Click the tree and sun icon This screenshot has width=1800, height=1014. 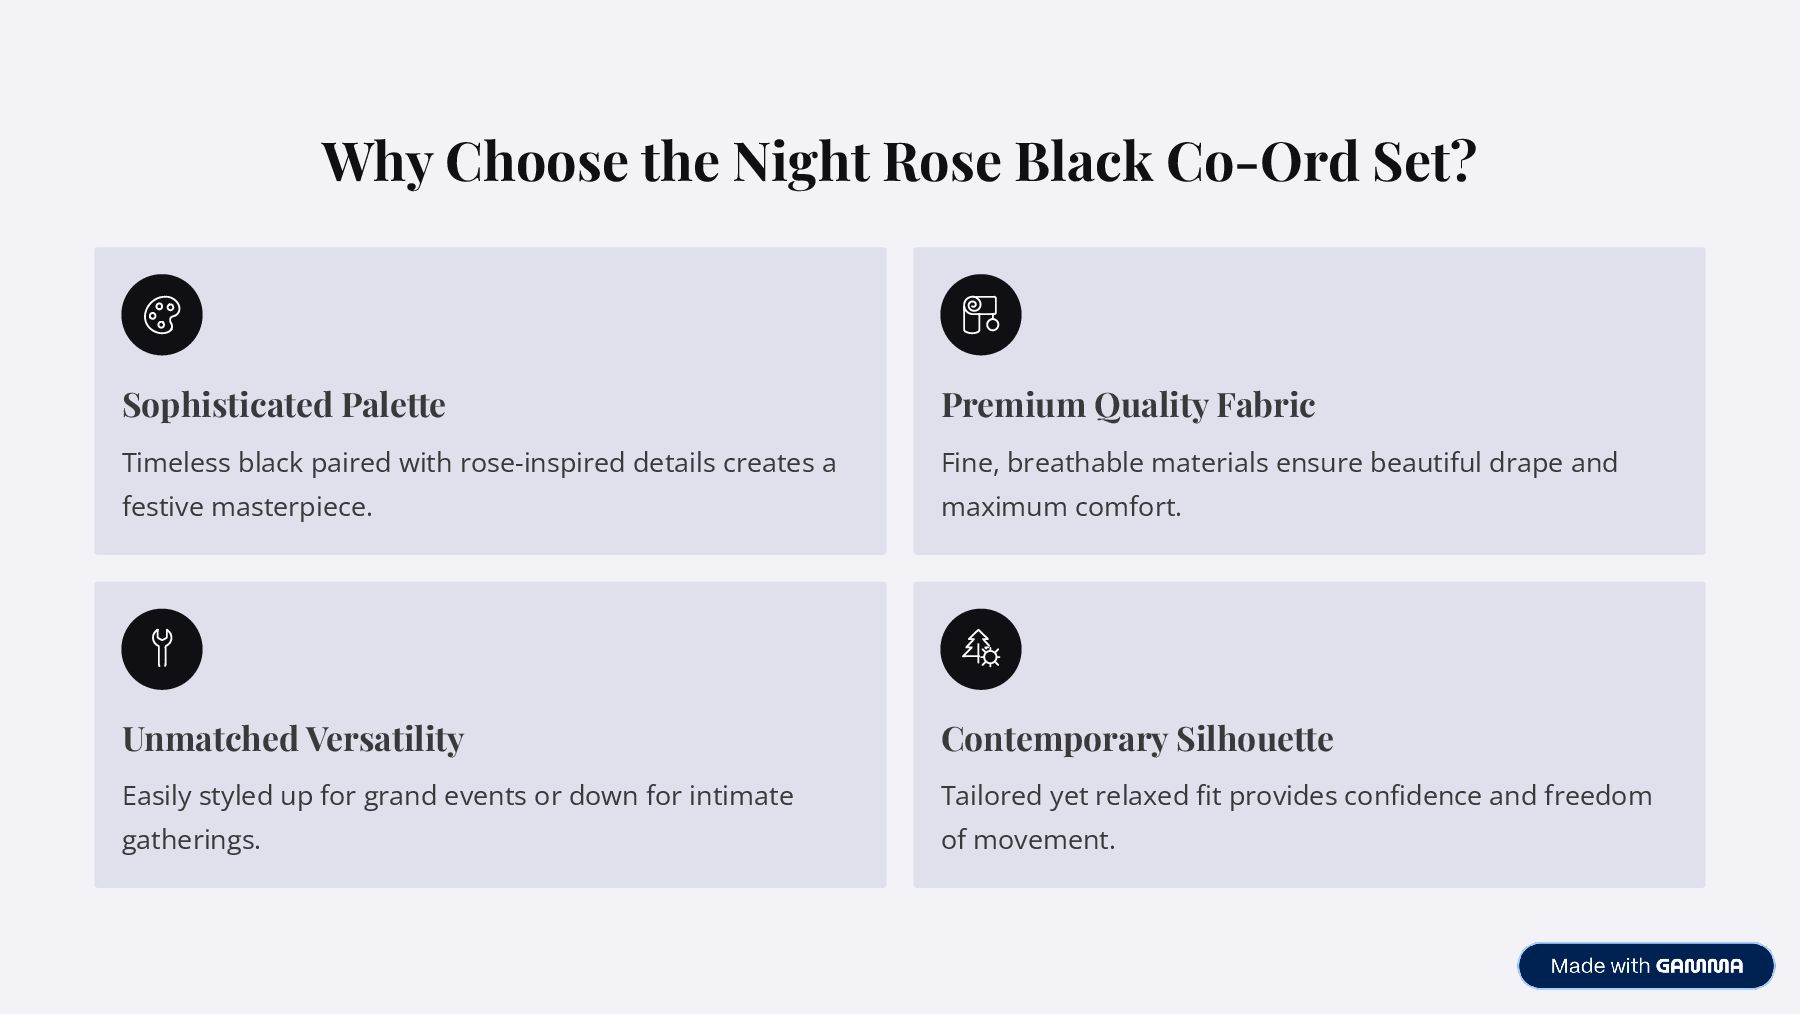coord(980,649)
